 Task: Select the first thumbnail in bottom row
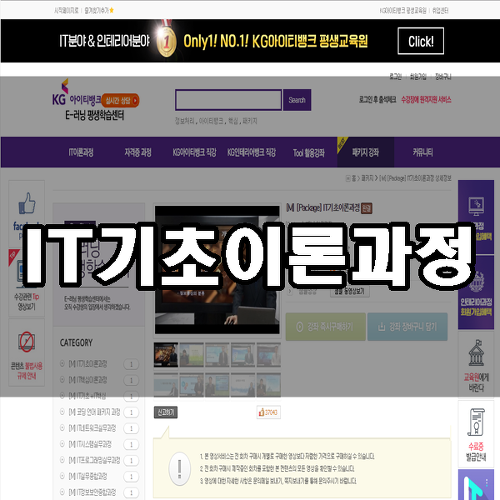point(166,385)
